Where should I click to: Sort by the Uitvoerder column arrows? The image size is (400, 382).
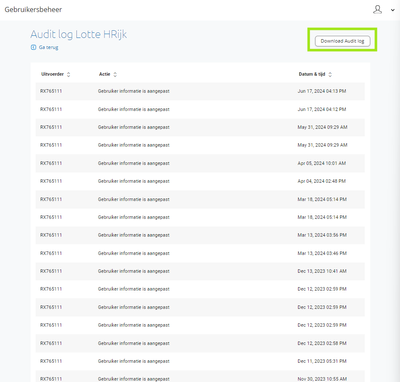click(68, 74)
